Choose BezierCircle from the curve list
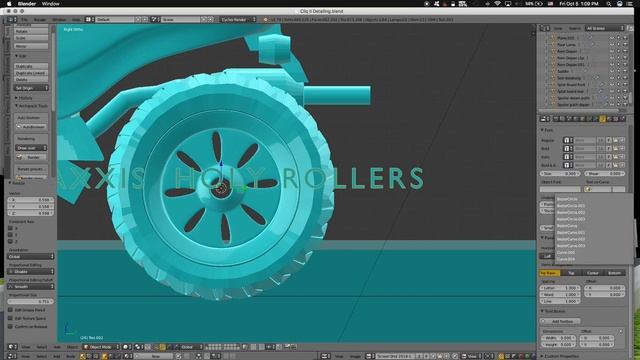640x360 pixels. [x=567, y=199]
